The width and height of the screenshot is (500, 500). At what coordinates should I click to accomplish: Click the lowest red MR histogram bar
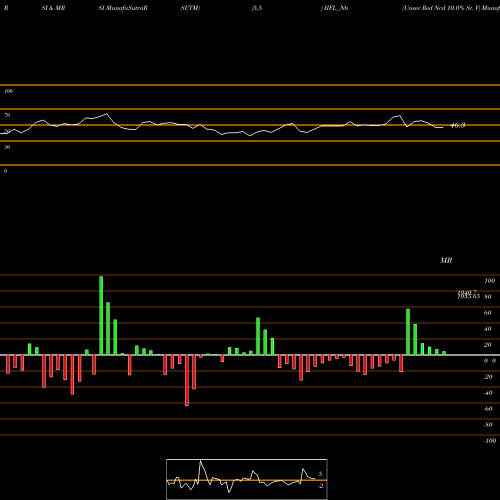187,380
